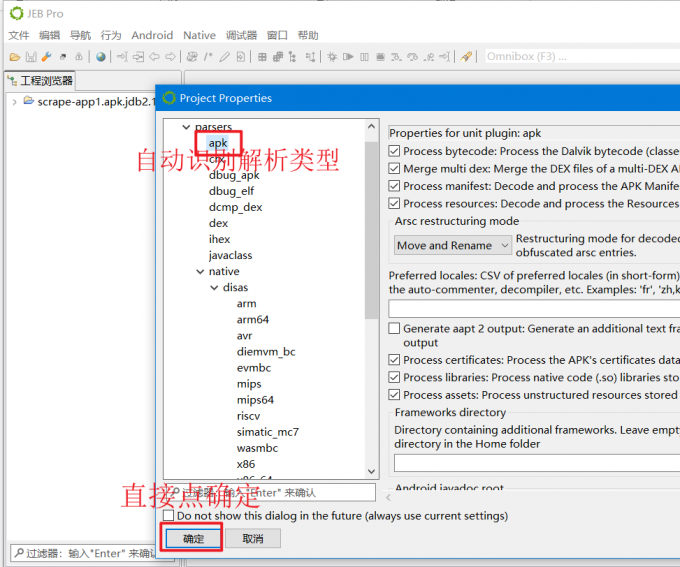Click the save floppy disk toolbar icon
680x567 pixels.
click(x=29, y=57)
